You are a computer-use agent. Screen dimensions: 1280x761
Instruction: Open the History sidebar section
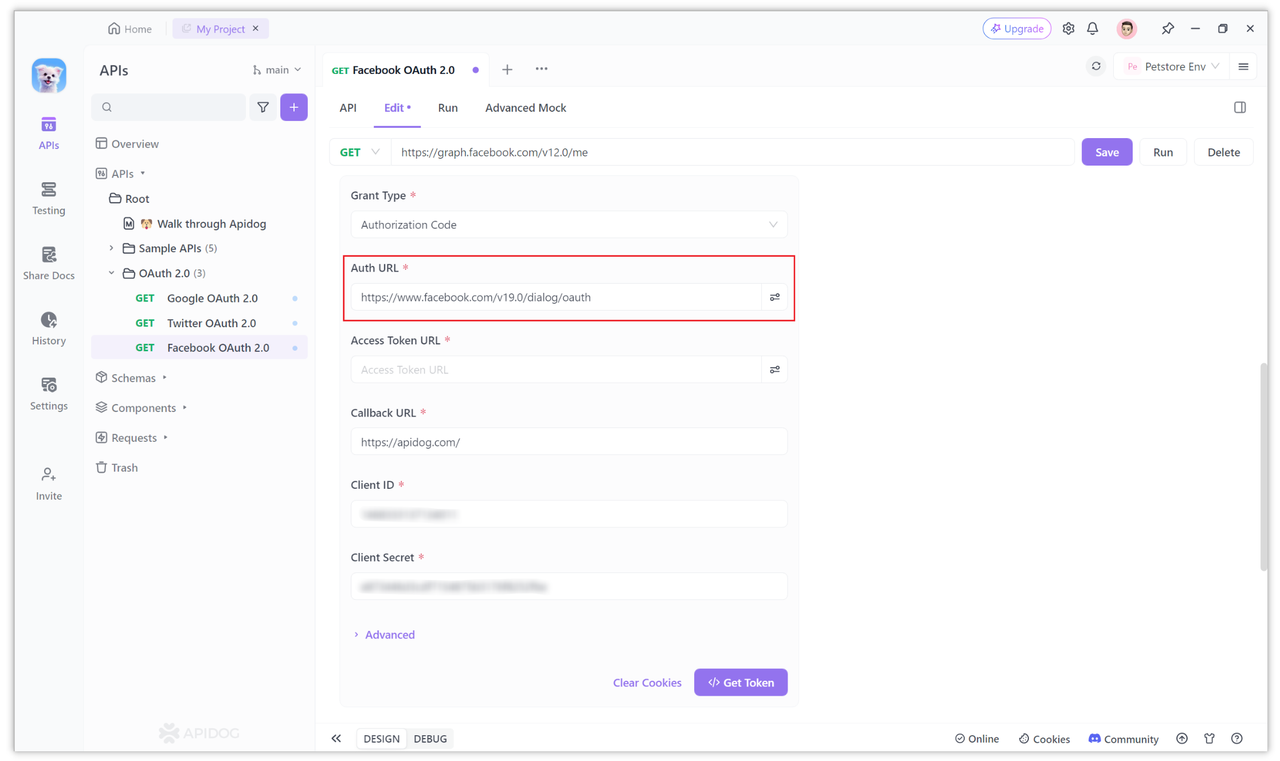click(x=48, y=328)
